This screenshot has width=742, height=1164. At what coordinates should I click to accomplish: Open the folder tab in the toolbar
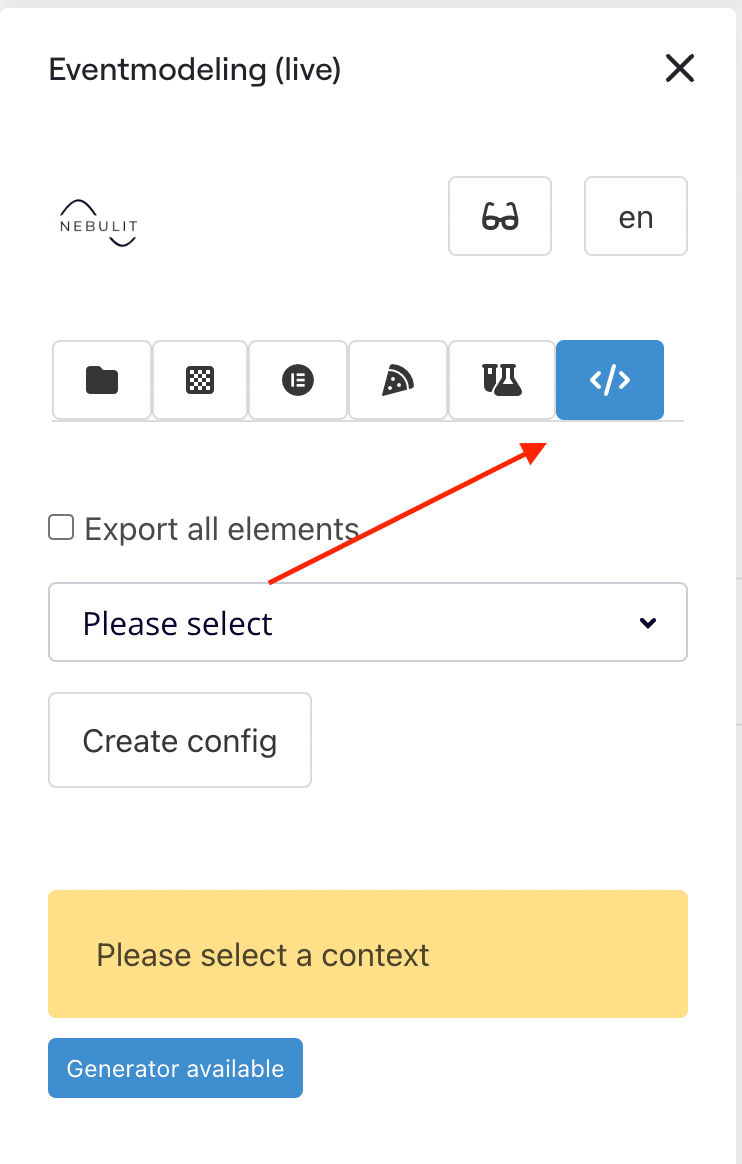101,380
